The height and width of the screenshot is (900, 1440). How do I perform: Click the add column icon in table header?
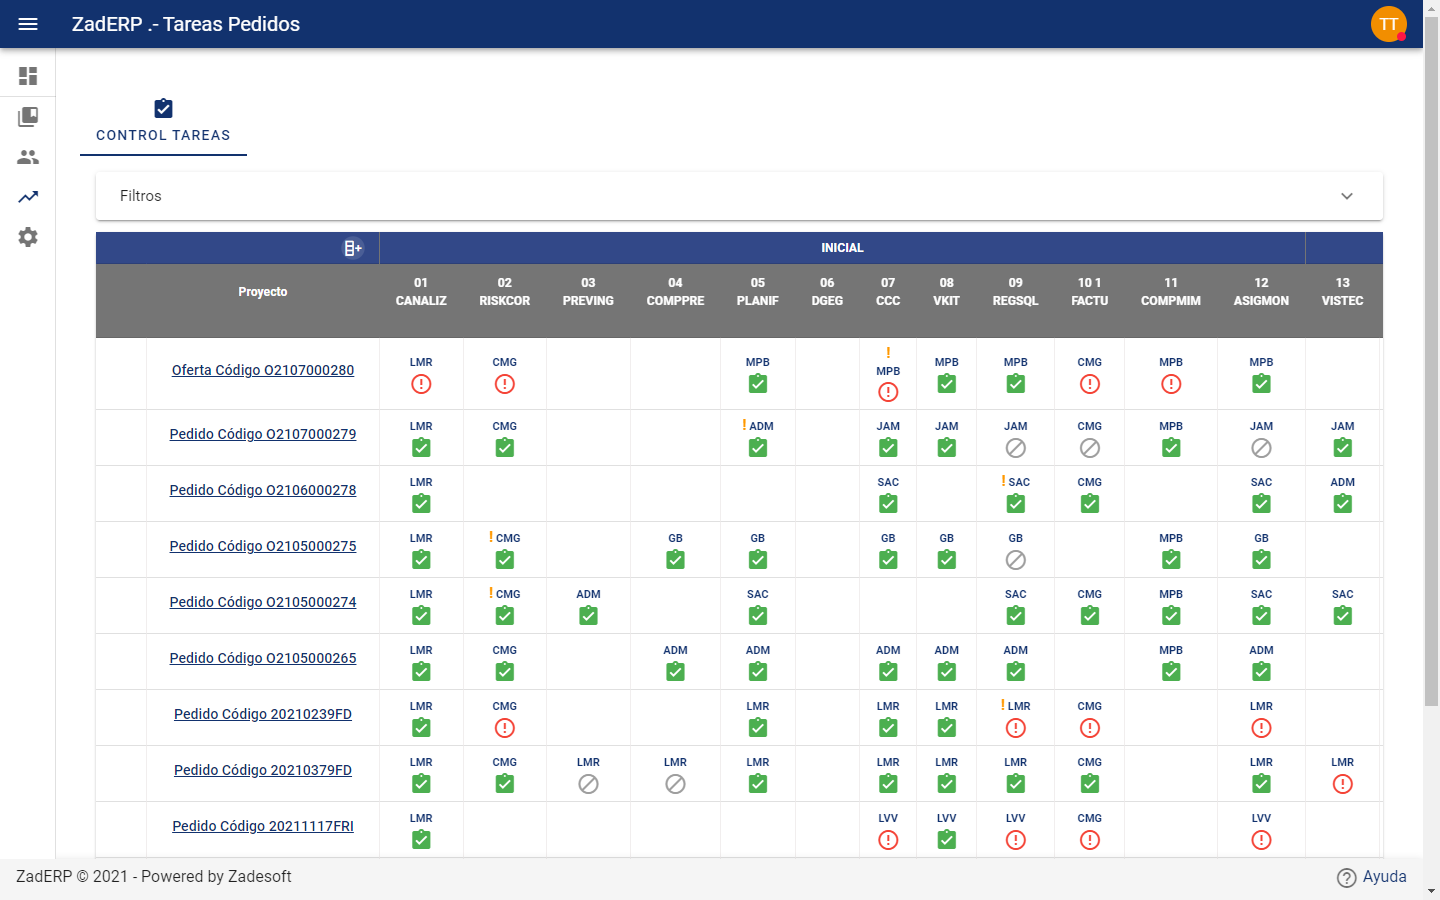pyautogui.click(x=353, y=248)
